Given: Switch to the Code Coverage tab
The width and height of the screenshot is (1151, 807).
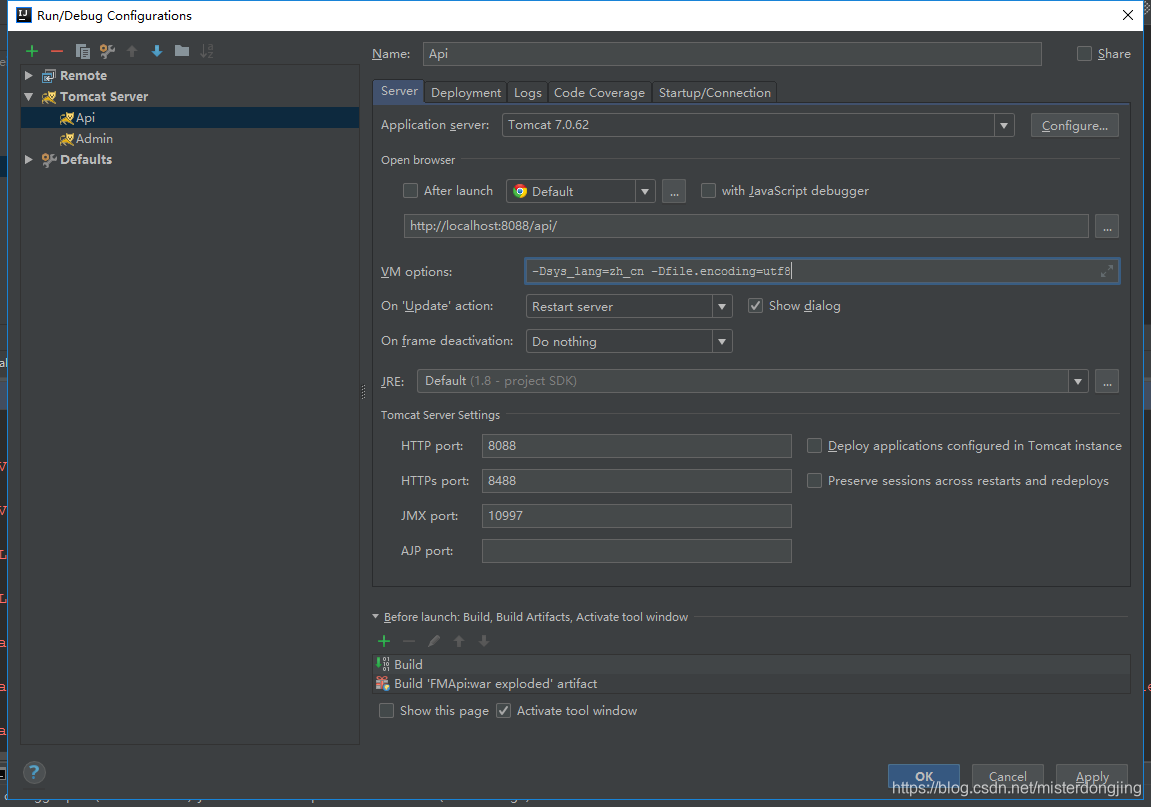Looking at the screenshot, I should pyautogui.click(x=599, y=93).
